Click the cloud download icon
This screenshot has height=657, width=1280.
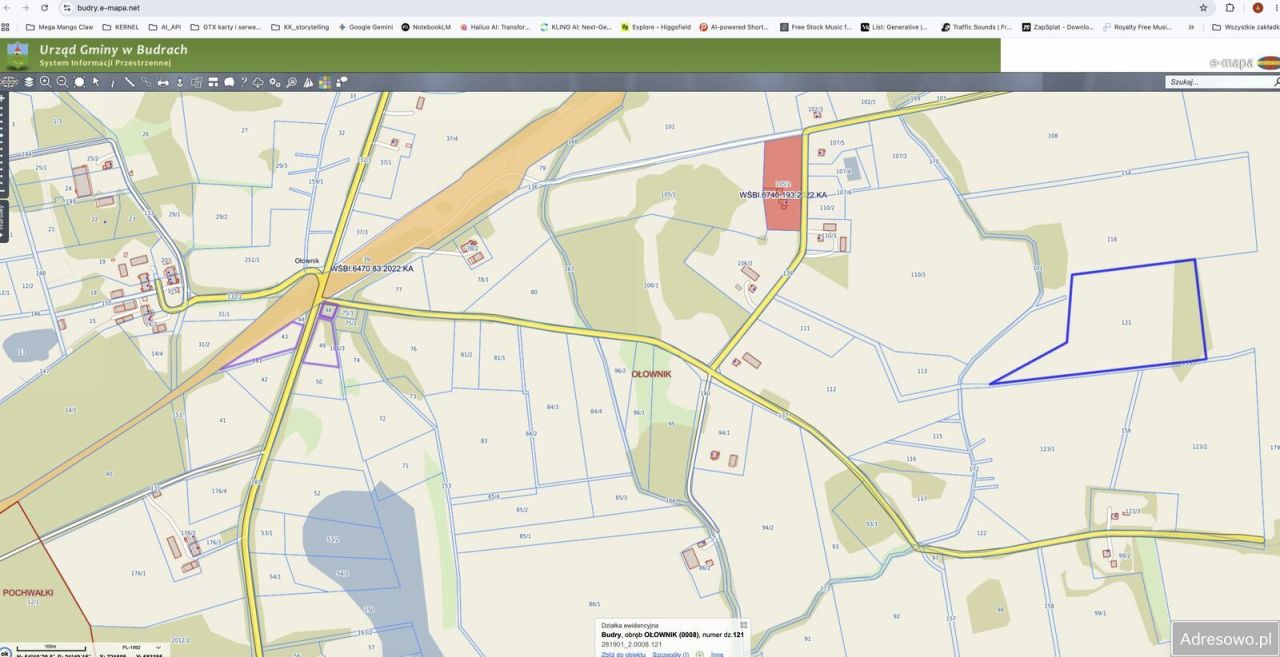[258, 82]
